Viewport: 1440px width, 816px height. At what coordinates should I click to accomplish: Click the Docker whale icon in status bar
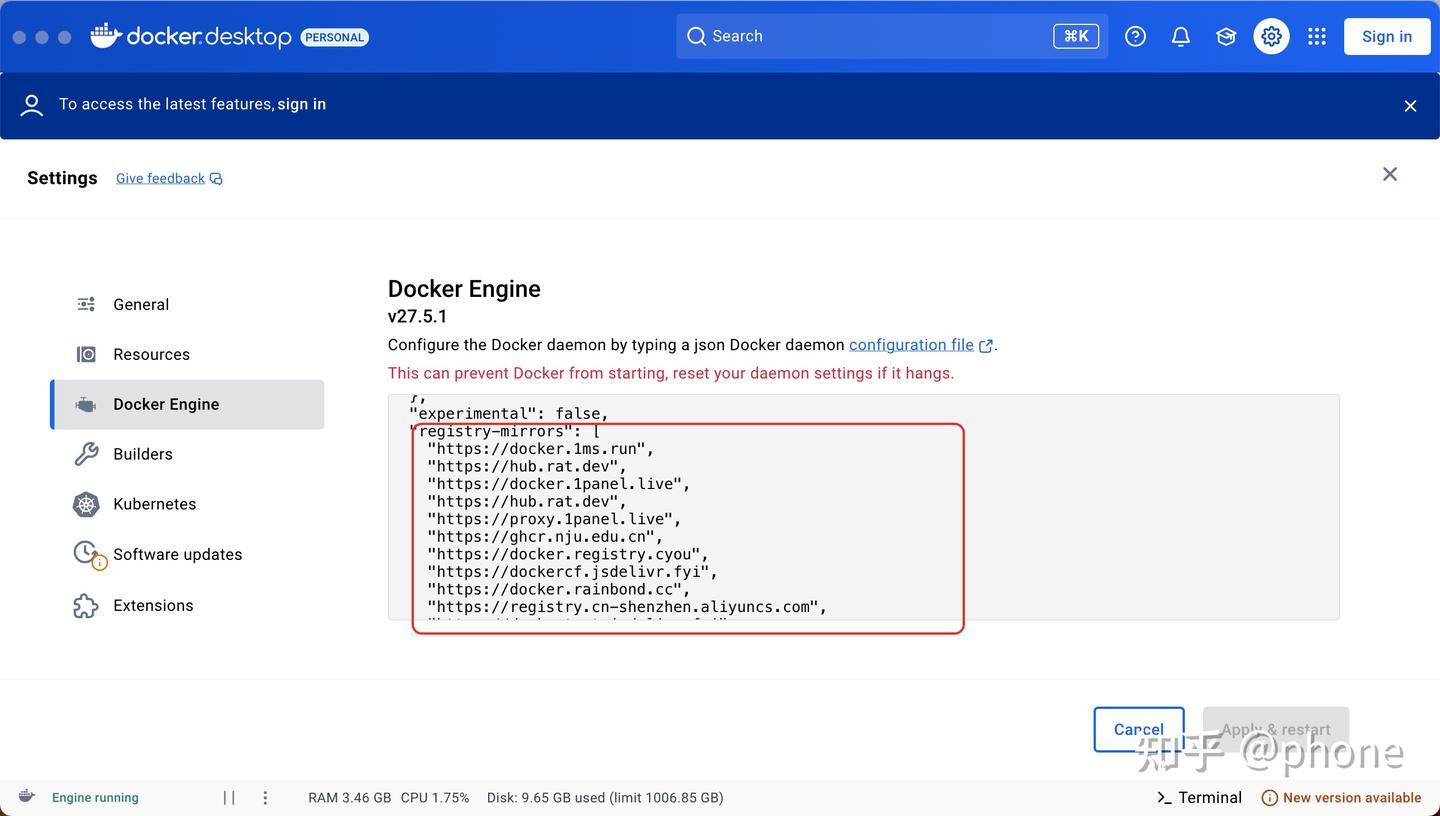point(27,796)
